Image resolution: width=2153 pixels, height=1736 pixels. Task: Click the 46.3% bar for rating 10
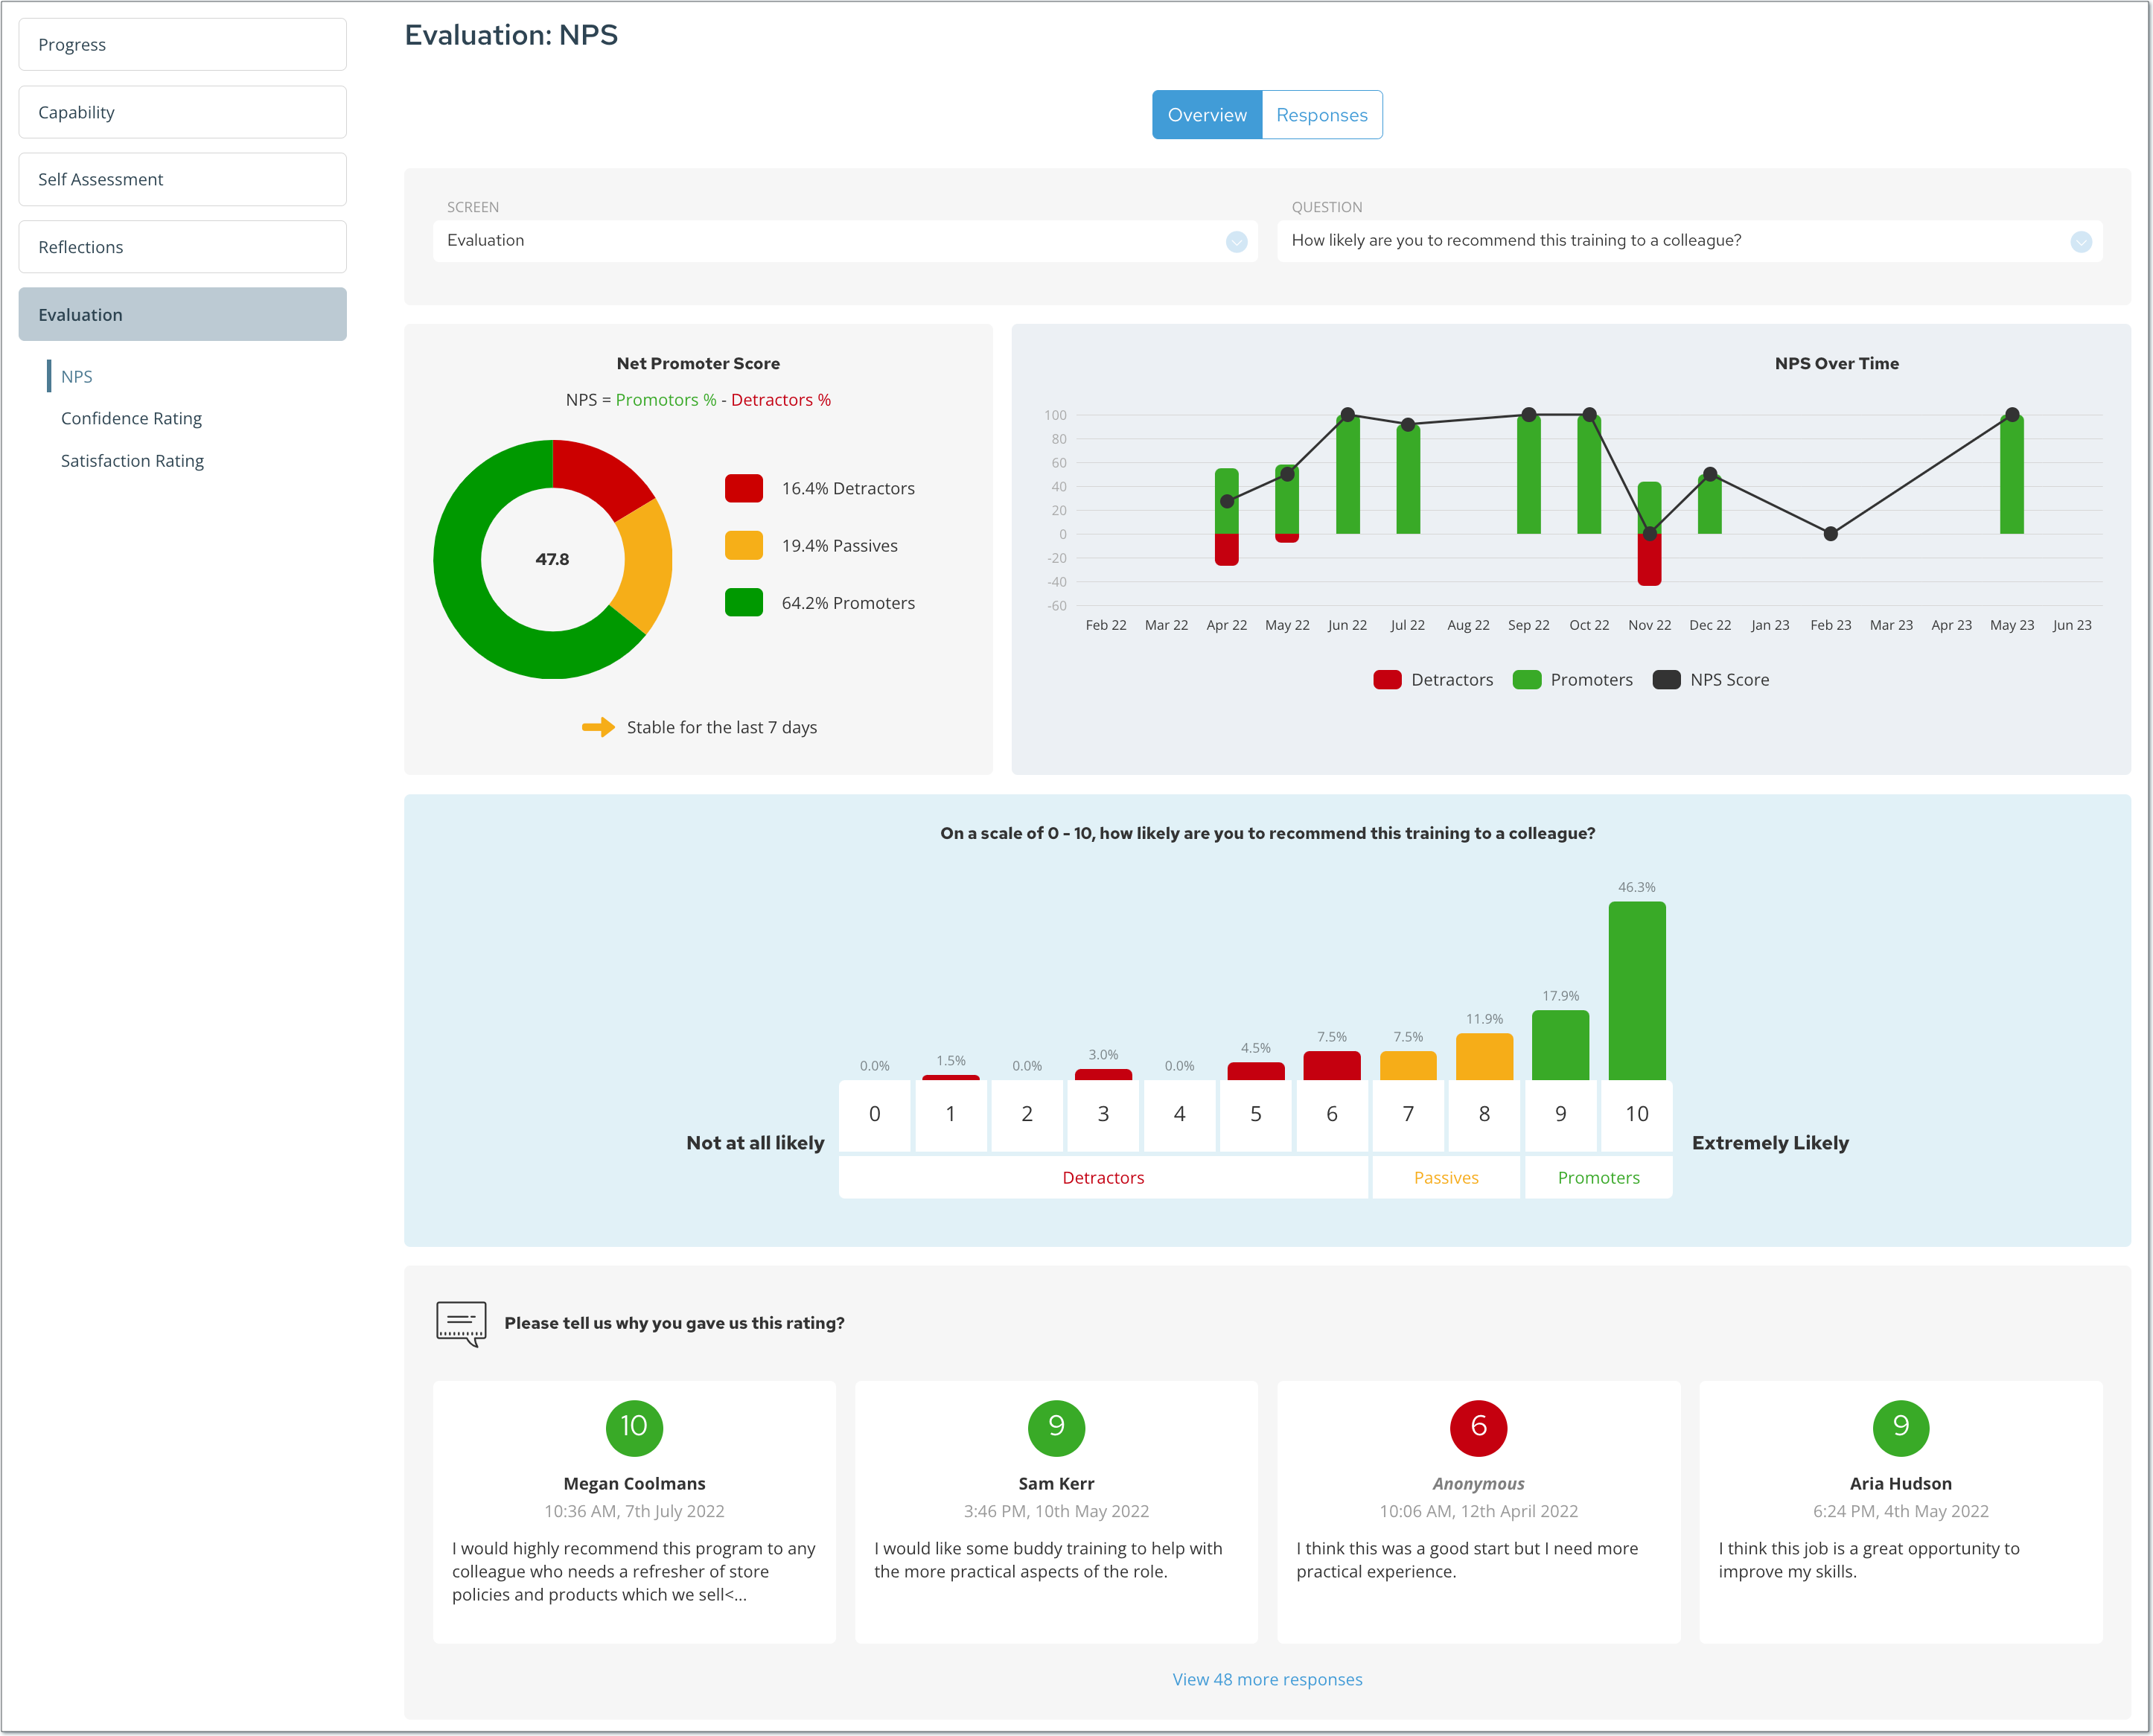point(1636,990)
